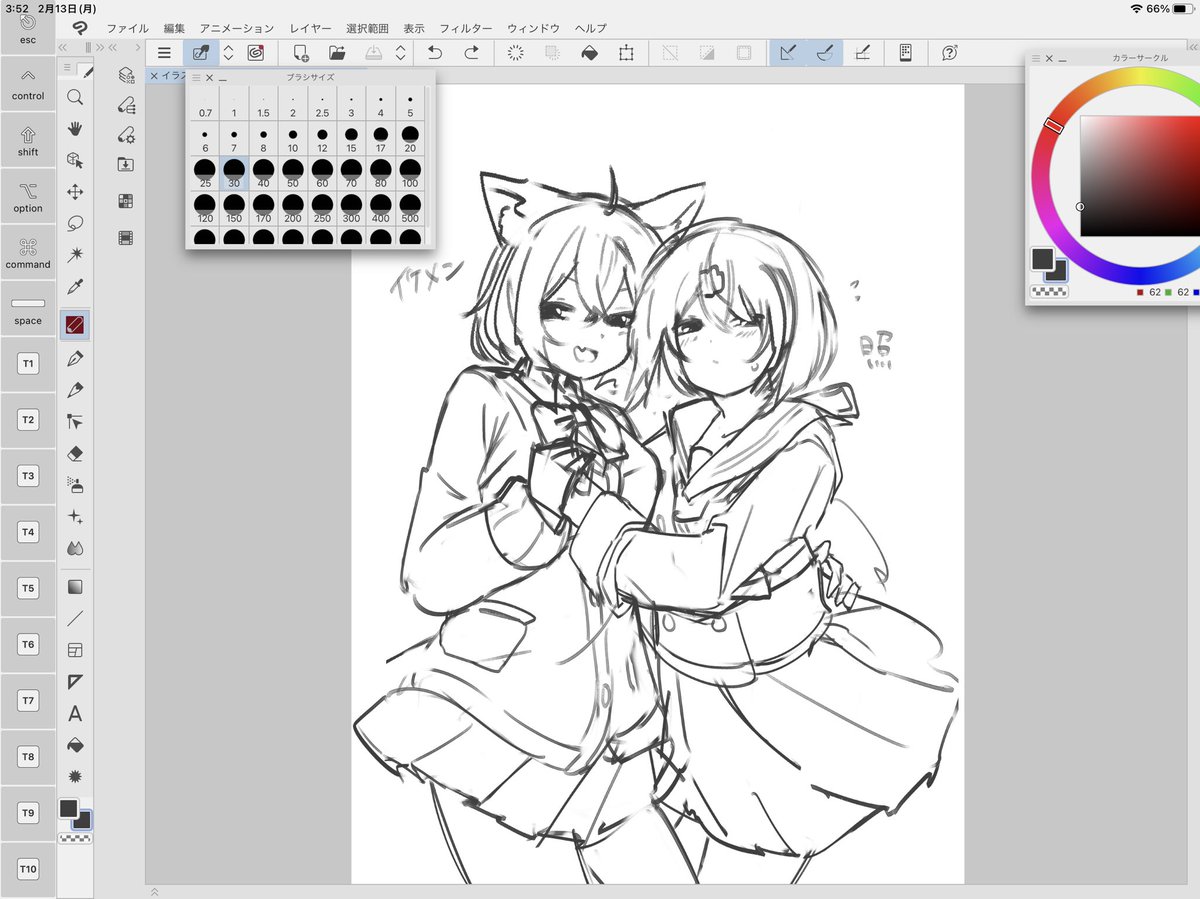Choose brush size 12

322,138
